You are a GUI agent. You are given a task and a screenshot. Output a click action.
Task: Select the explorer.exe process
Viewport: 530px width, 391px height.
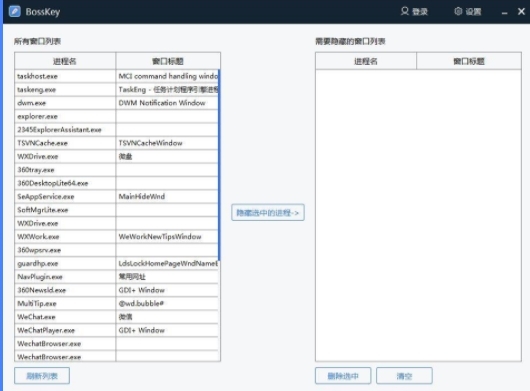click(x=116, y=116)
